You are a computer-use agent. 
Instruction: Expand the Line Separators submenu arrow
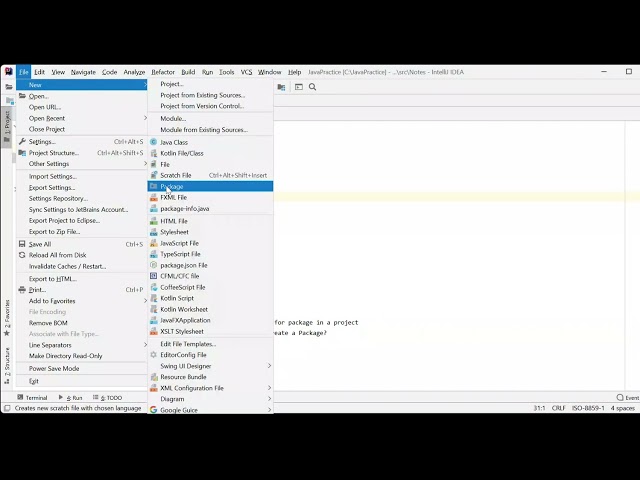[145, 345]
